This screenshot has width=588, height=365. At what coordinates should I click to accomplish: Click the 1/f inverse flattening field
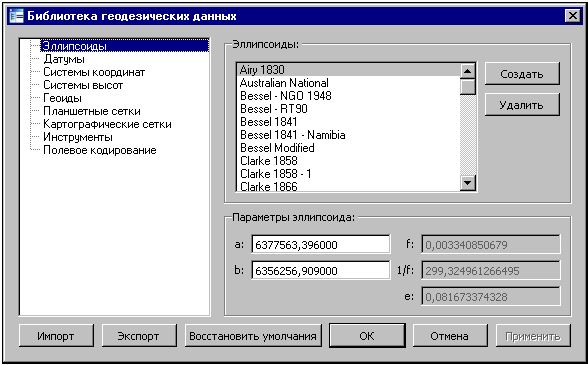(x=490, y=271)
